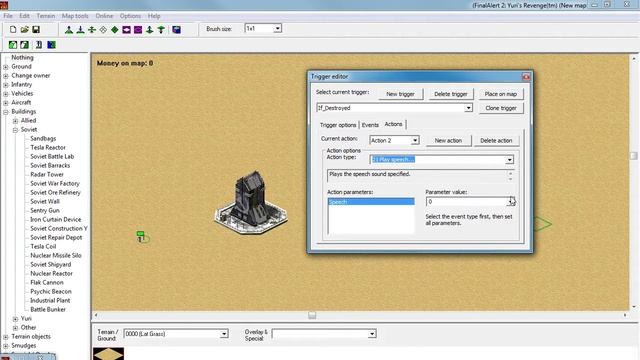Save the map using floppy disk icon
Viewport: 640px width, 360px height.
click(x=36, y=29)
